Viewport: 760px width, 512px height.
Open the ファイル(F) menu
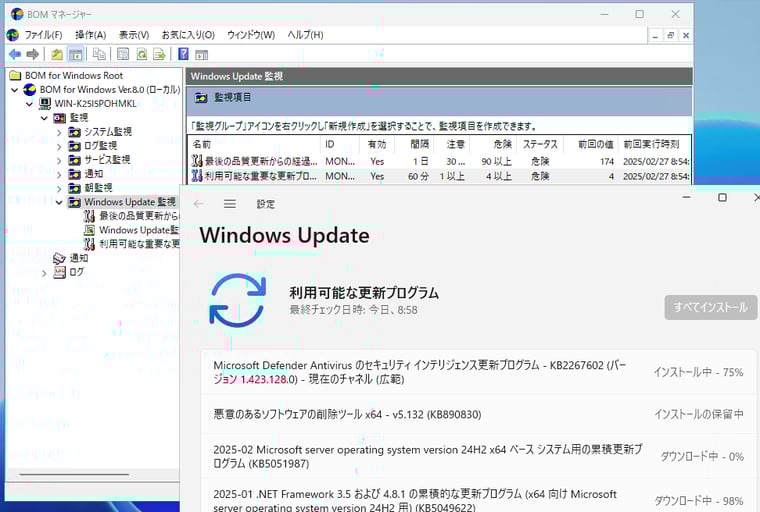(x=43, y=35)
